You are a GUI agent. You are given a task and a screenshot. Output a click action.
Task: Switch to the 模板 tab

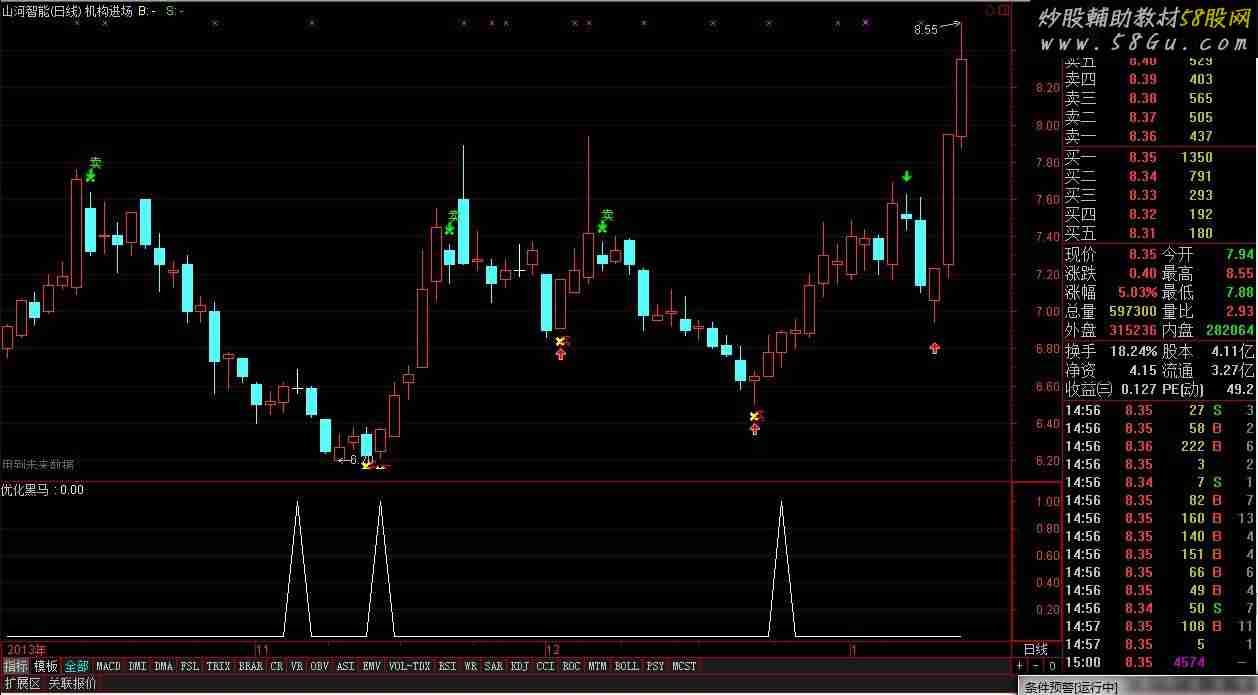tap(46, 666)
